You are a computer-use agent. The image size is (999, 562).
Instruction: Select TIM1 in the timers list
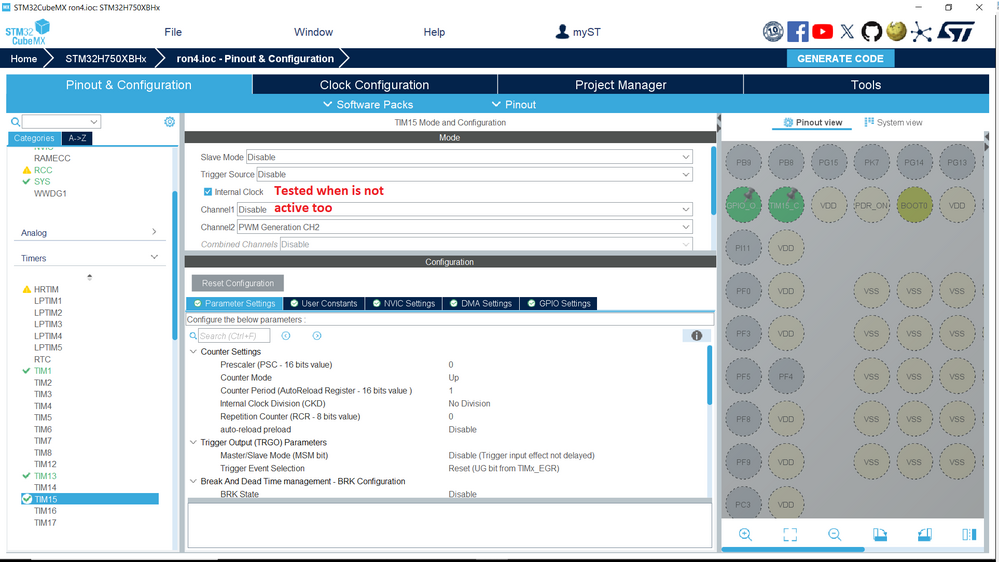coord(43,371)
